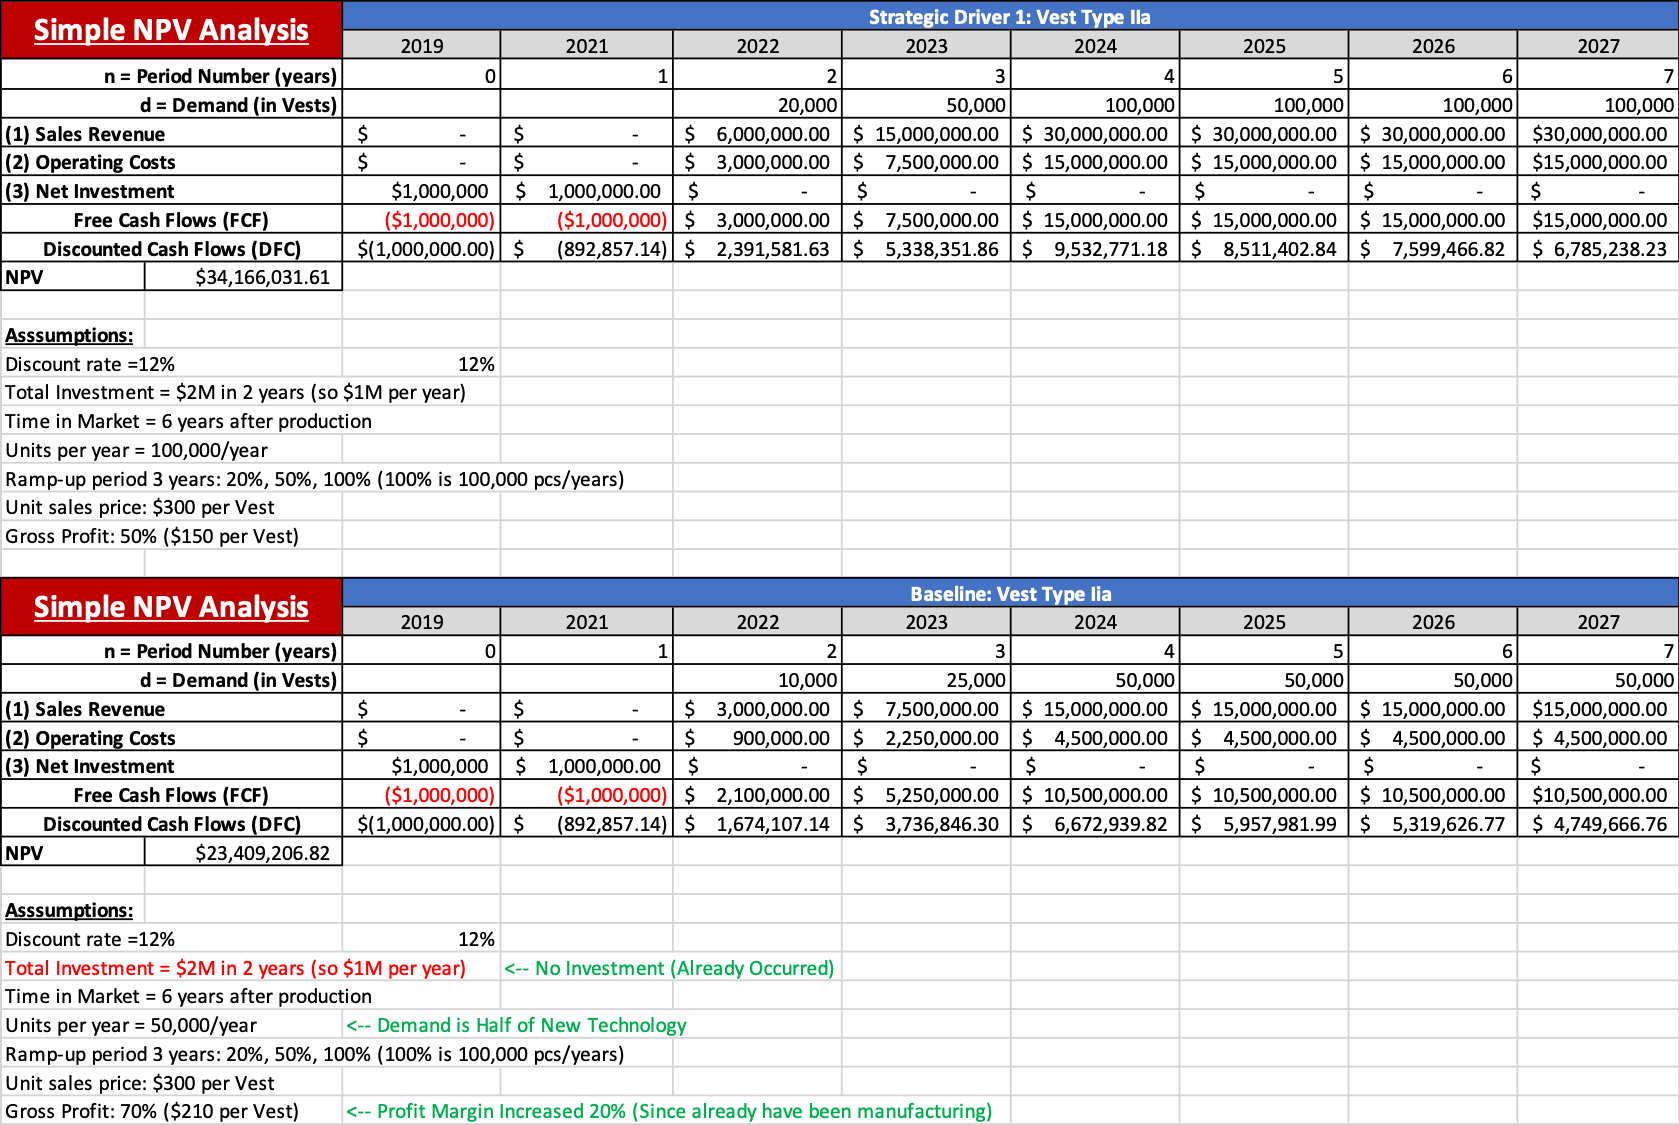Select the Baseline discounted cash flow $6,672,939.82
Screen dimensions: 1679x1125
coord(1095,824)
